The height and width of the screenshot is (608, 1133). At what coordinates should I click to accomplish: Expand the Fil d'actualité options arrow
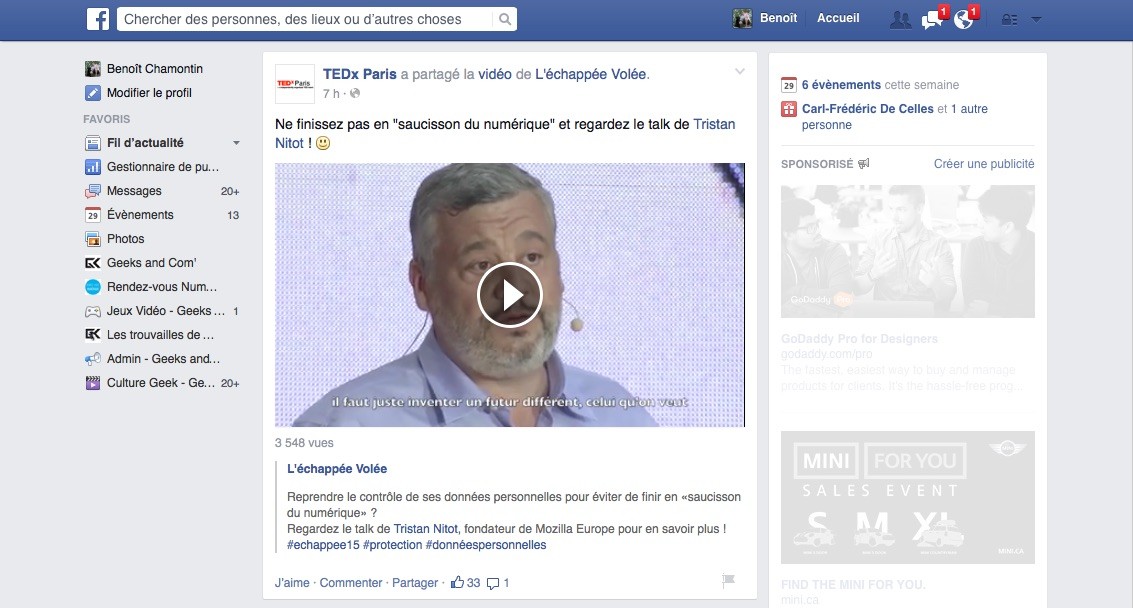pyautogui.click(x=236, y=142)
